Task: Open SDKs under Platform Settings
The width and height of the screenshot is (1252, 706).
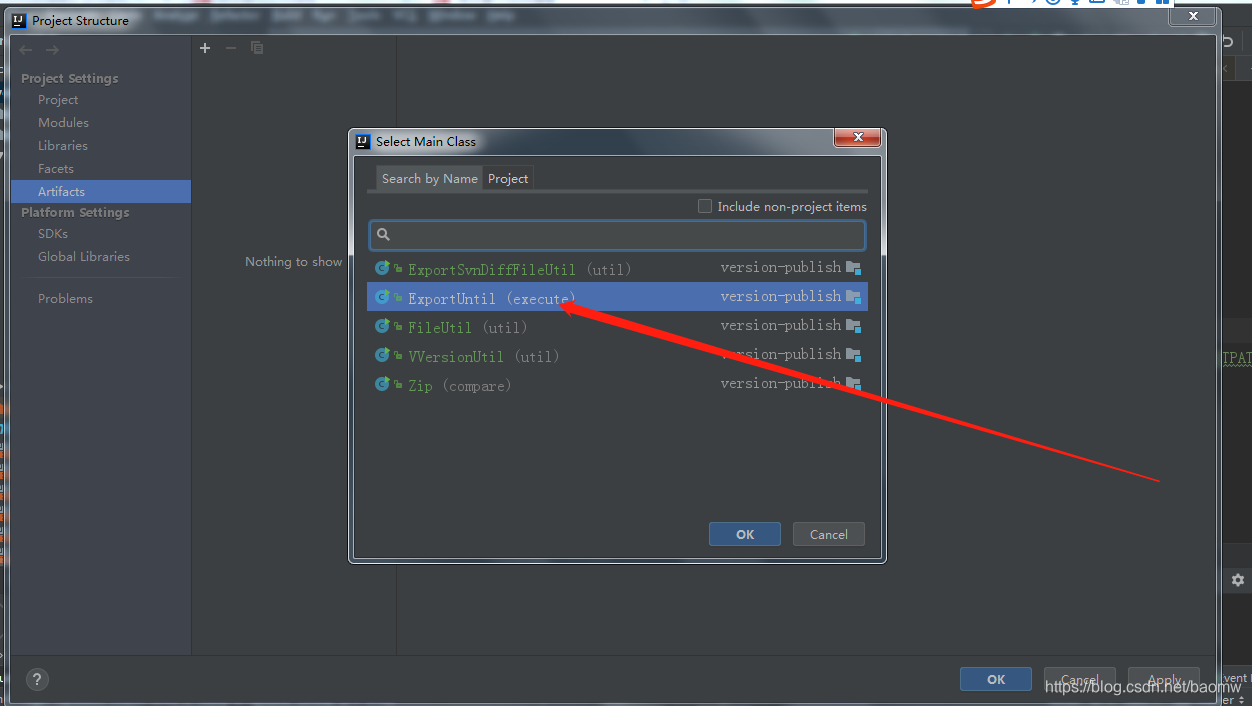Action: pos(52,233)
